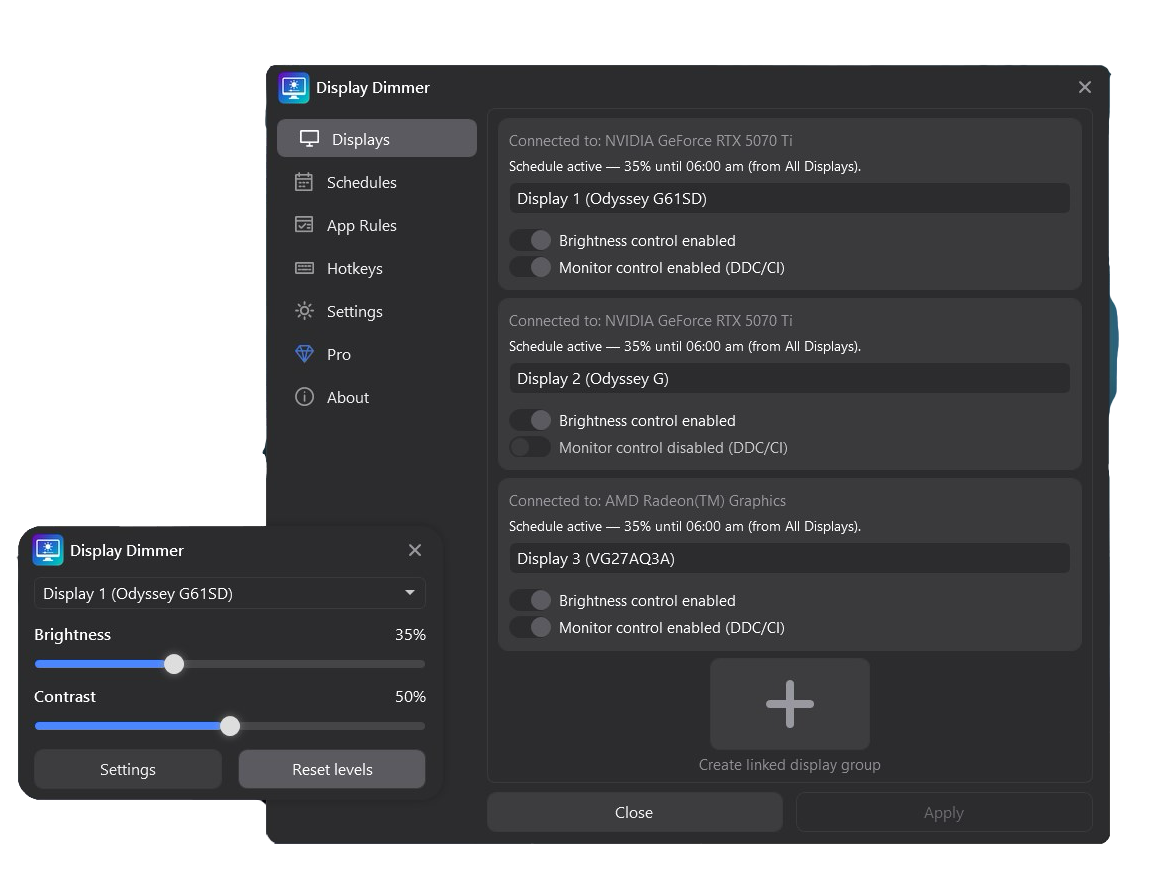
Task: Toggle brightness control for Display 2
Action: tap(530, 420)
